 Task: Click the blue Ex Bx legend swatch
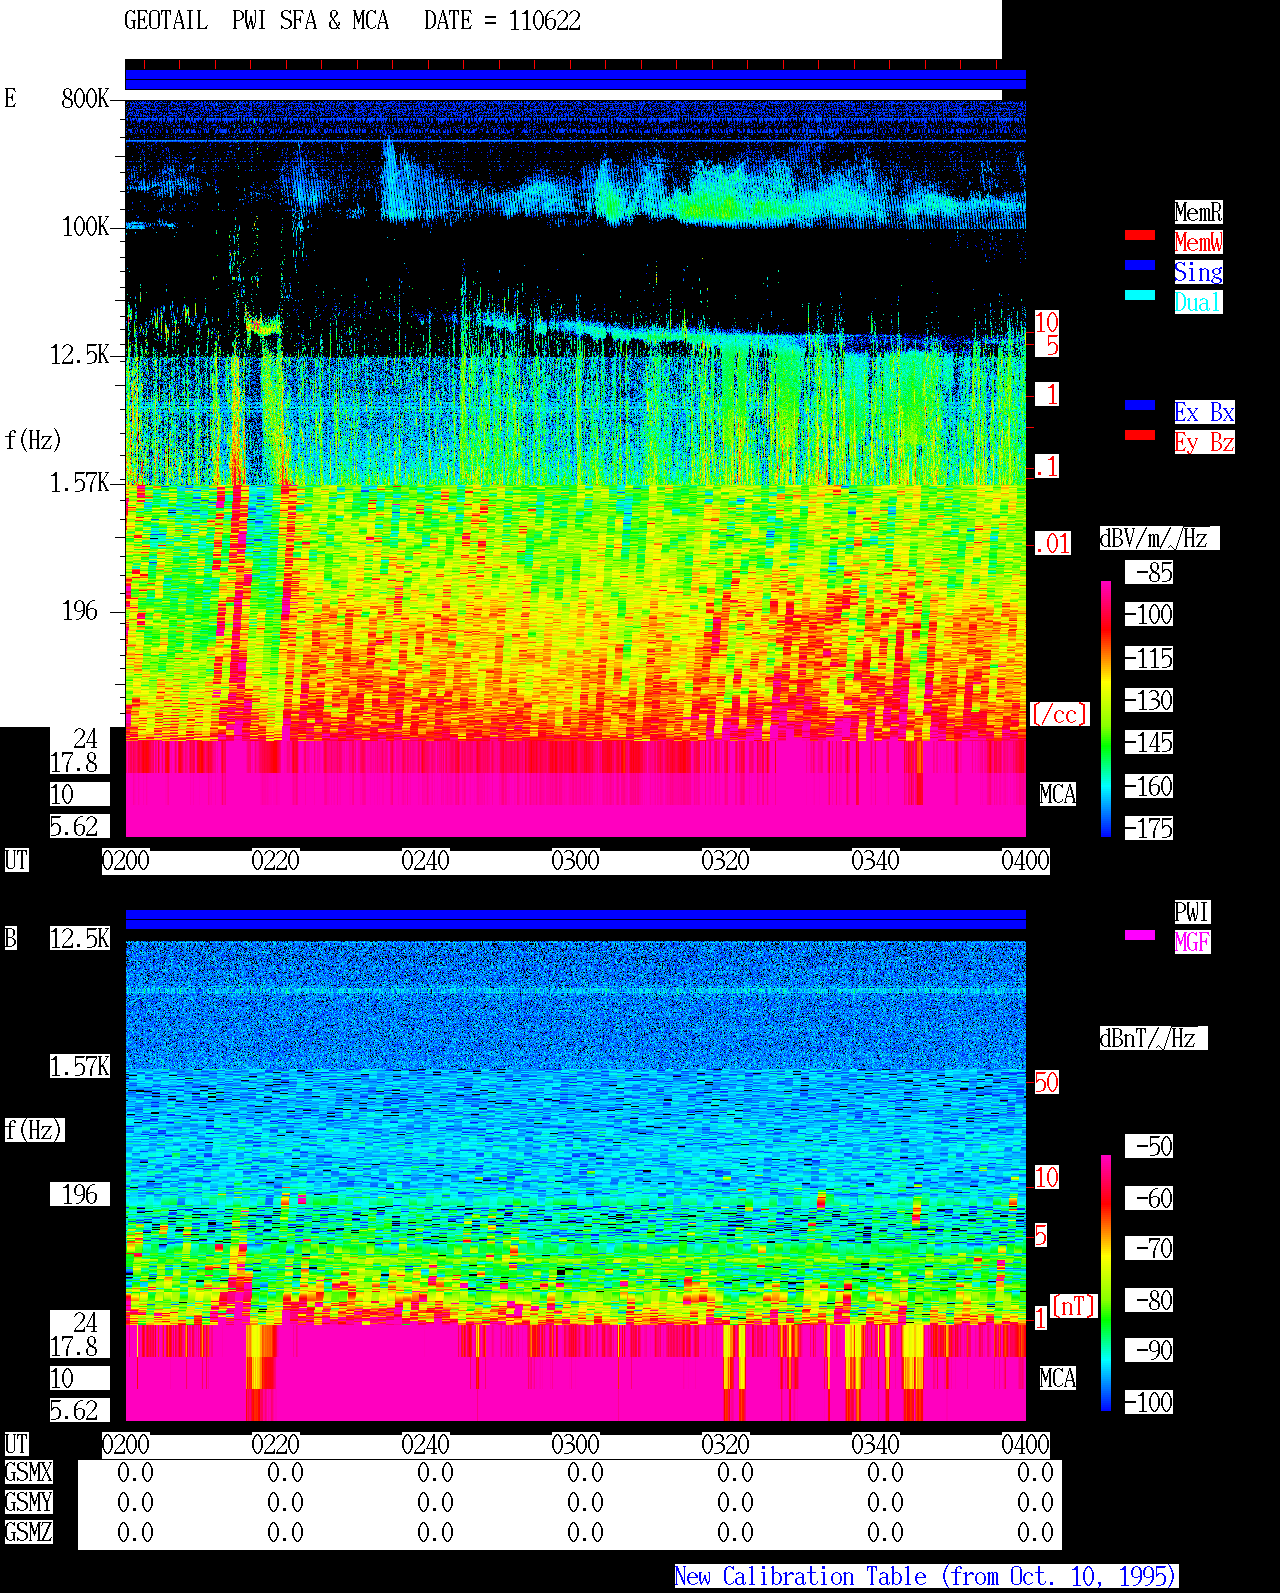[x=1140, y=405]
